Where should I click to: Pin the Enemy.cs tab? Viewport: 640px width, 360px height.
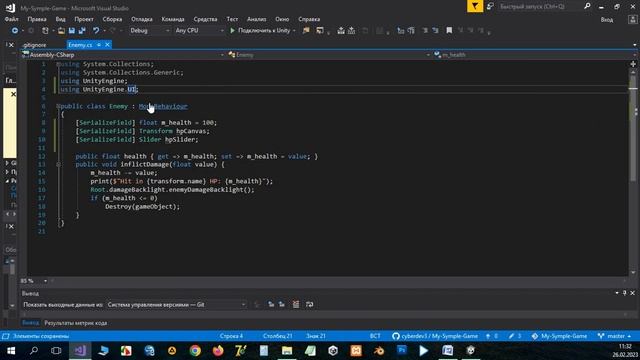coord(99,45)
